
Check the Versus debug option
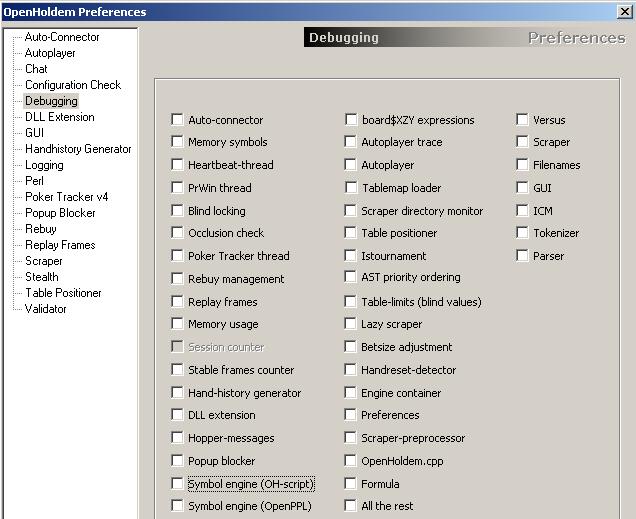coord(522,120)
